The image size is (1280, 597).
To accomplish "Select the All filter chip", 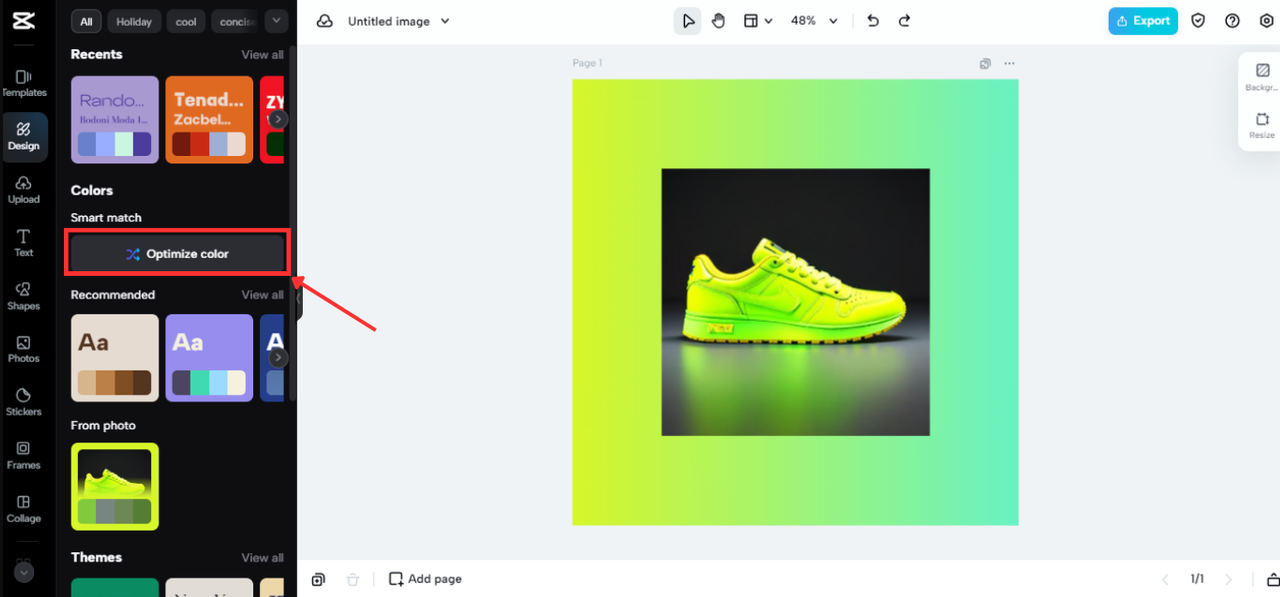I will click(87, 21).
